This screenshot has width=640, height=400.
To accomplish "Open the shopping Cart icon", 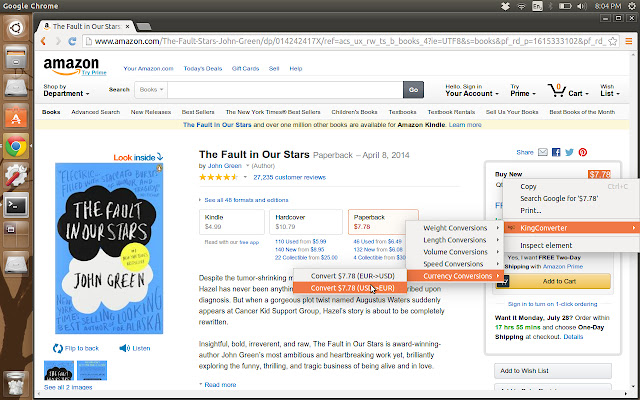I will (x=557, y=90).
